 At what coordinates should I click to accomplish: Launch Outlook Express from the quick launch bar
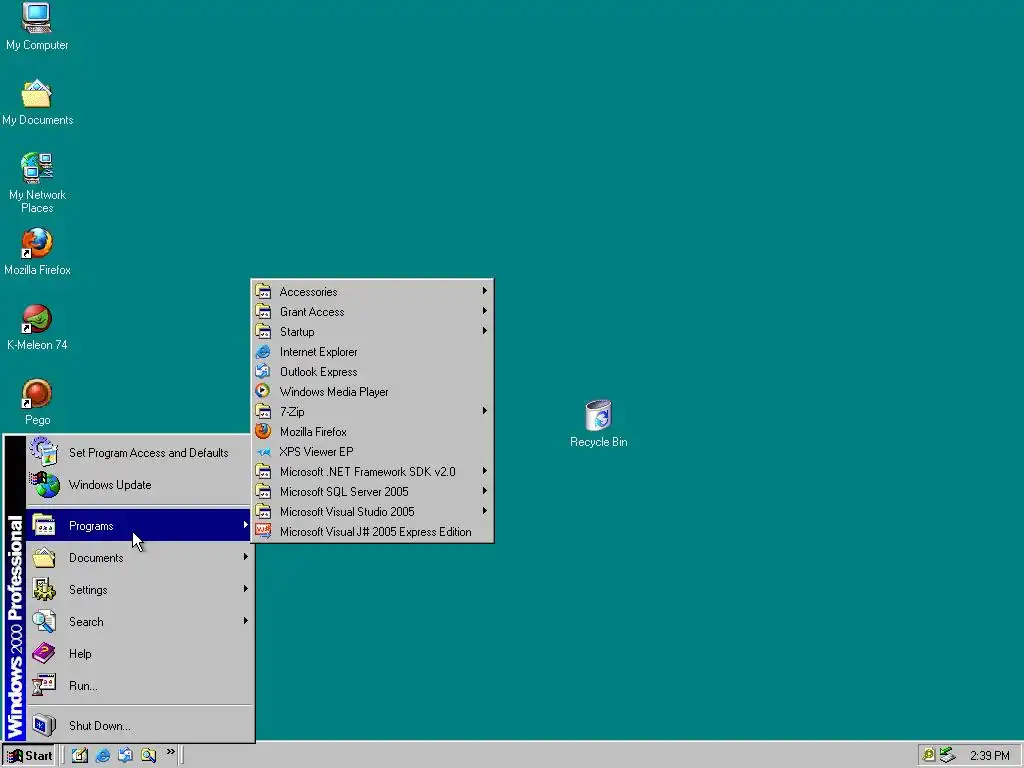(x=125, y=756)
